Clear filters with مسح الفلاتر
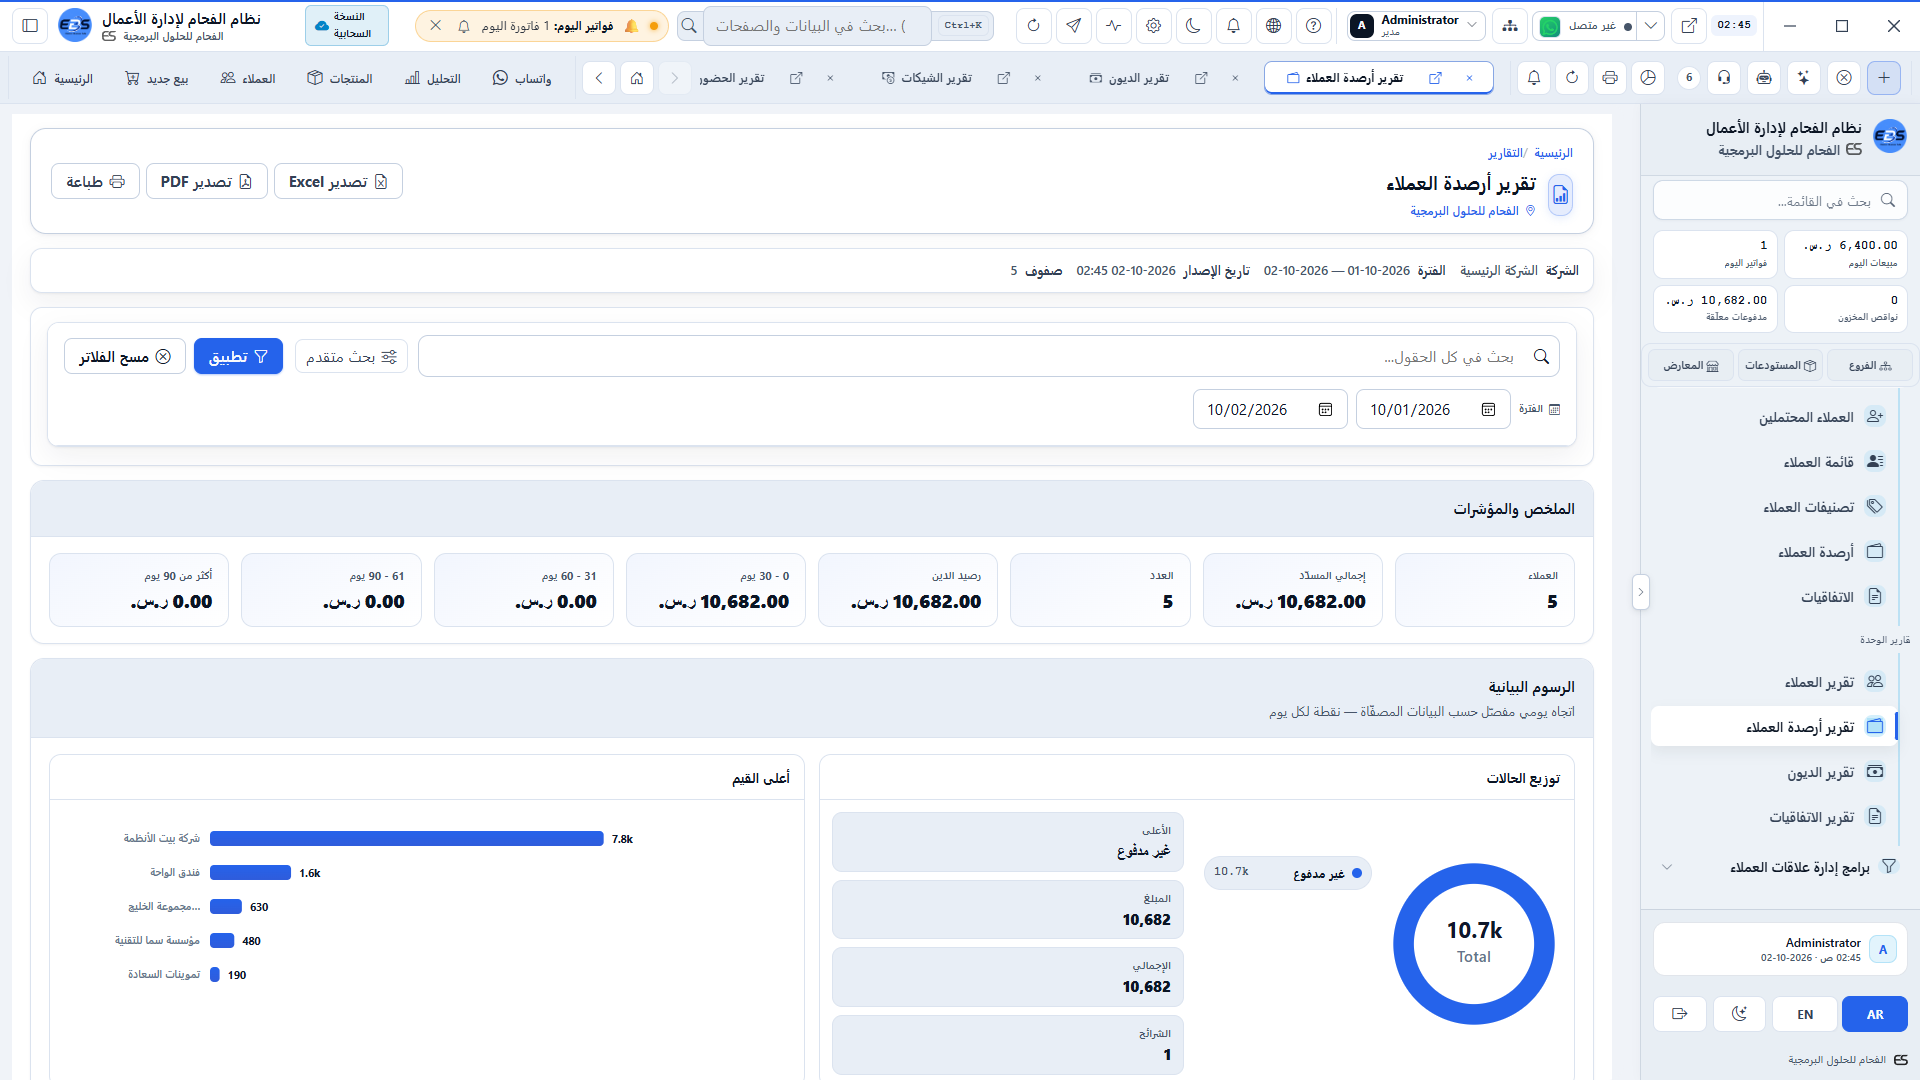Viewport: 1920px width, 1080px height. point(125,357)
